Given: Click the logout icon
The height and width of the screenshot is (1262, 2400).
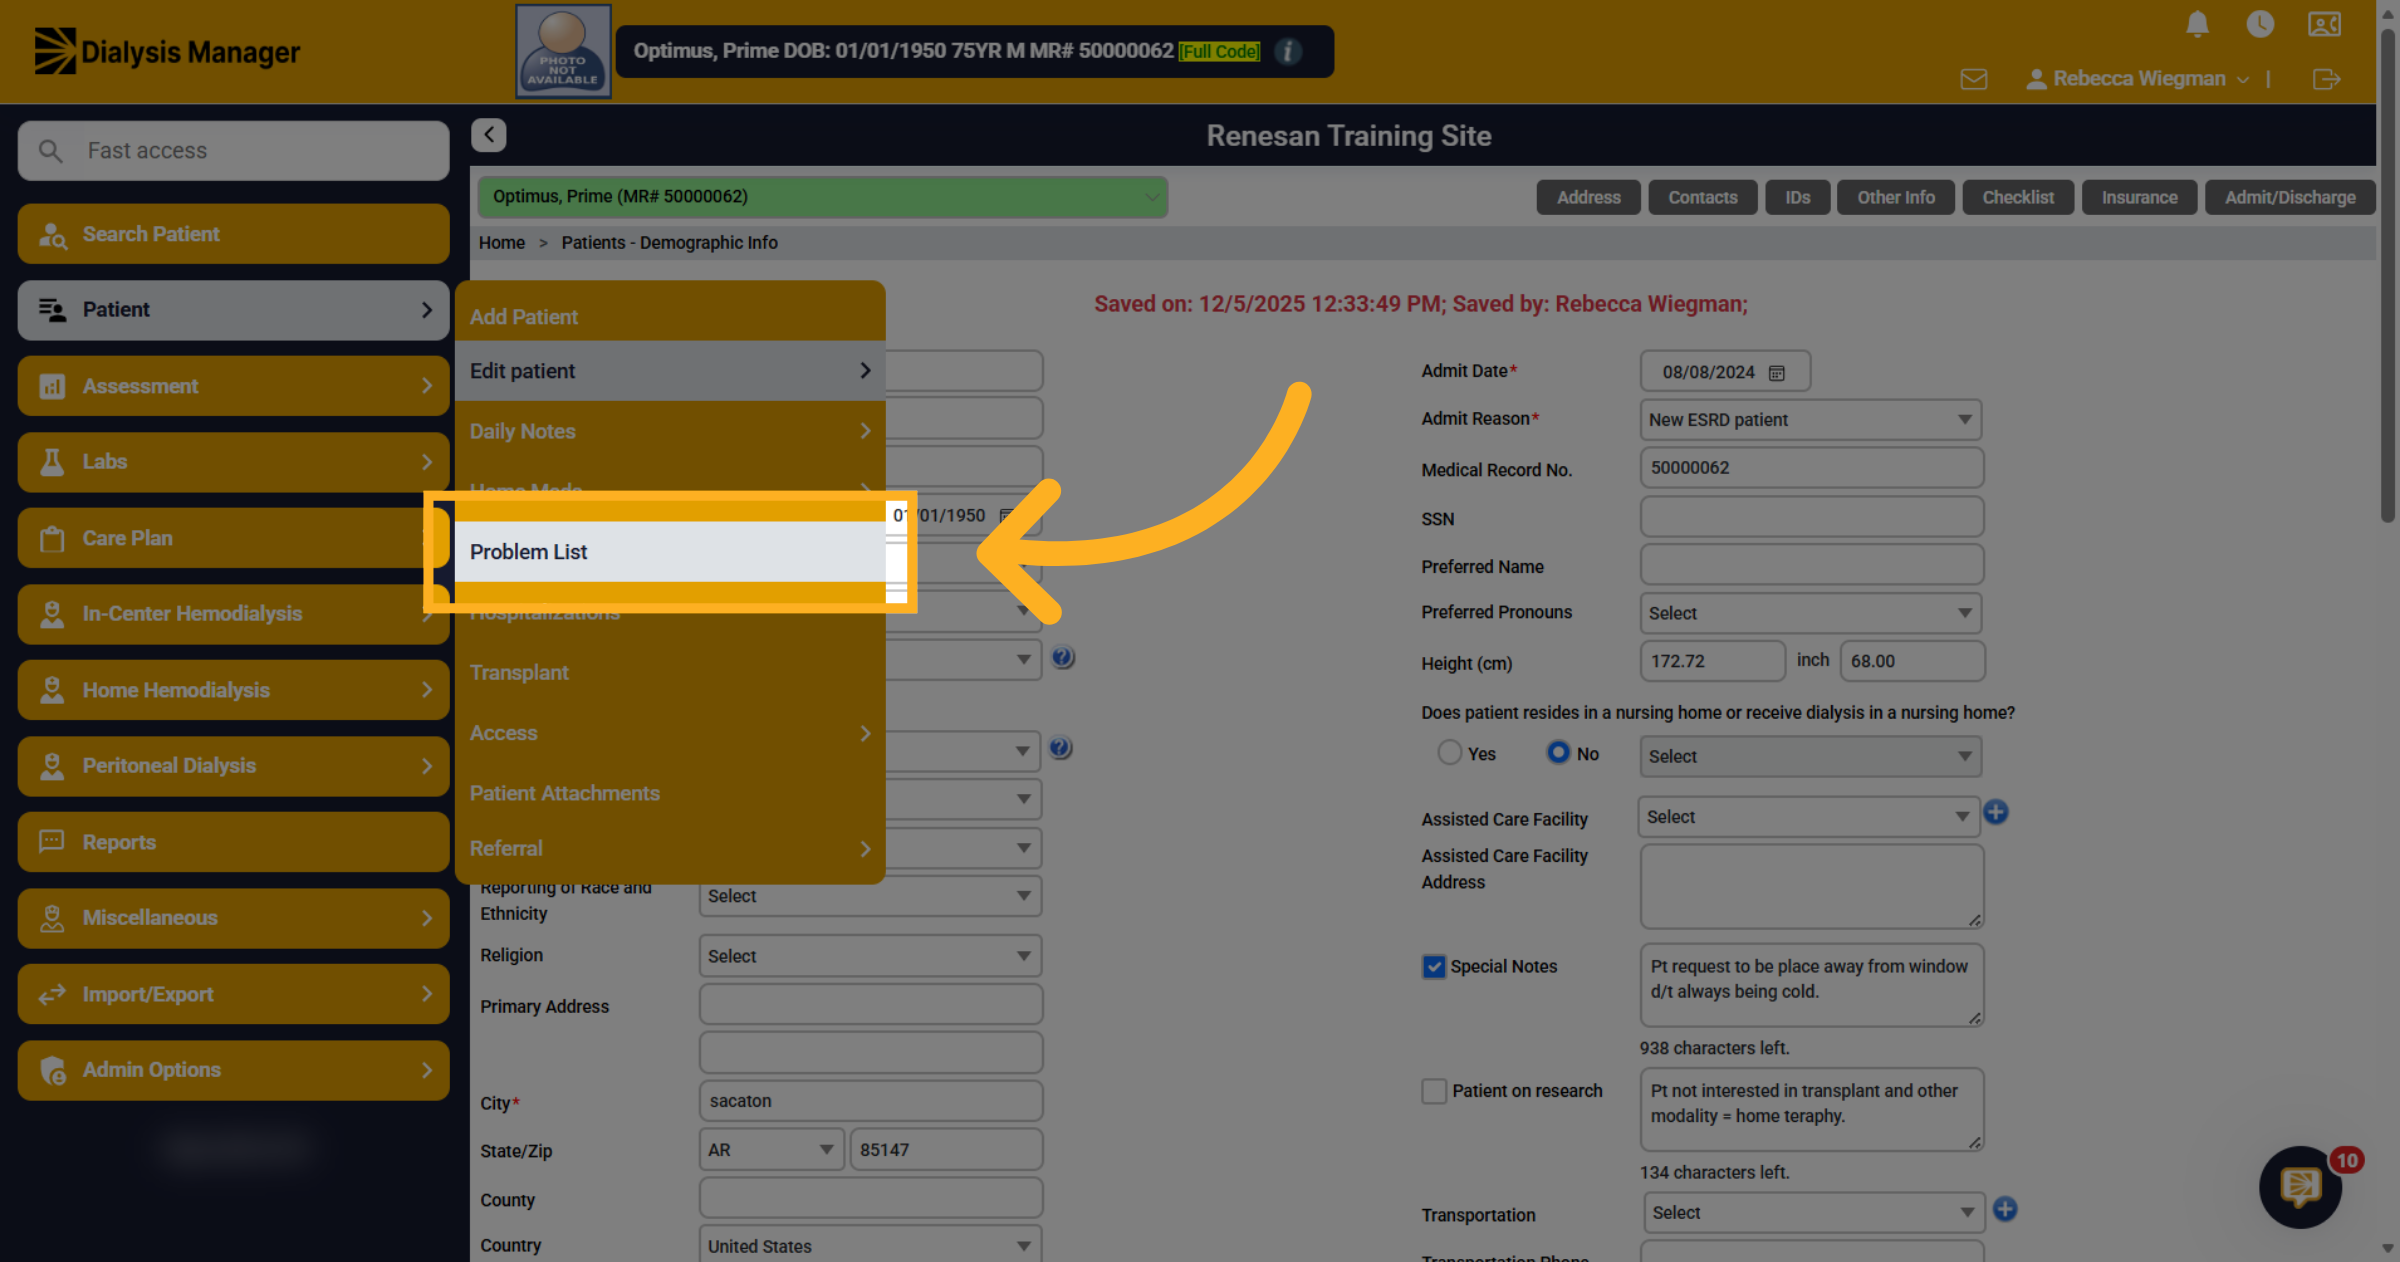Looking at the screenshot, I should (2327, 79).
